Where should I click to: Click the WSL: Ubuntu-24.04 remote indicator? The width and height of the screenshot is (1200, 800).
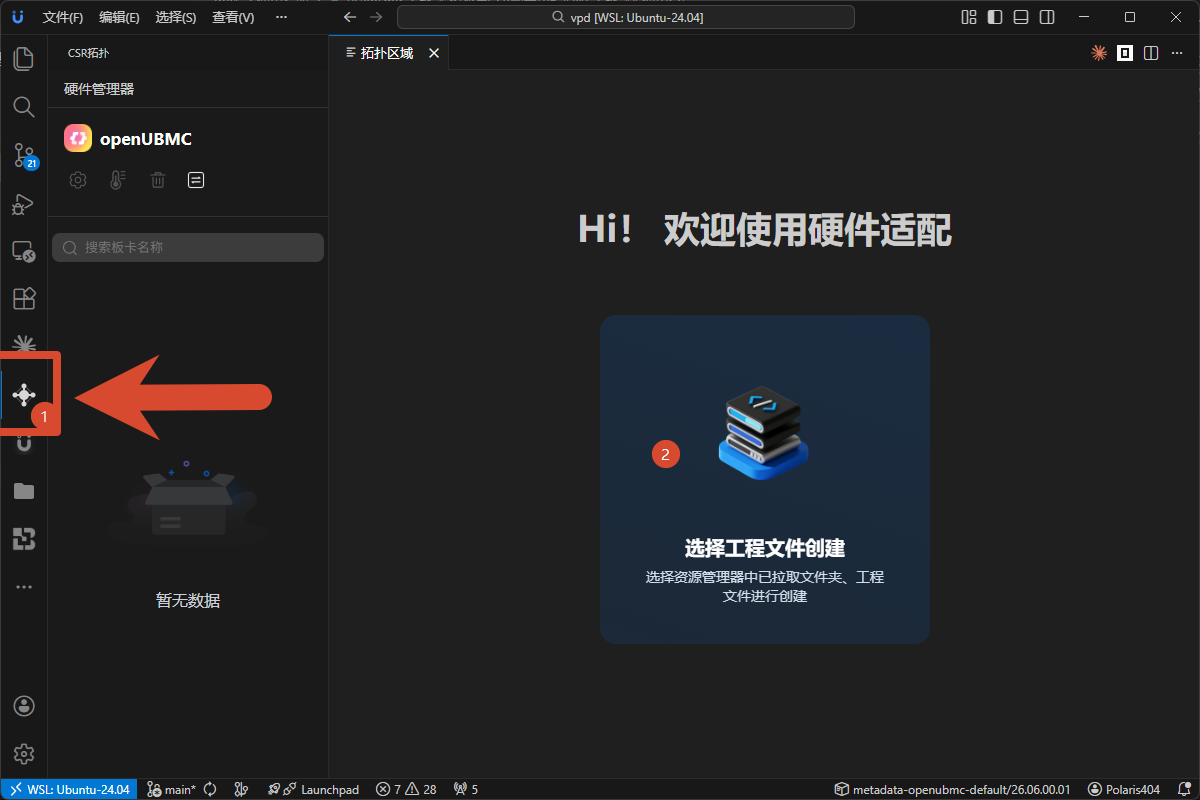[x=68, y=790]
